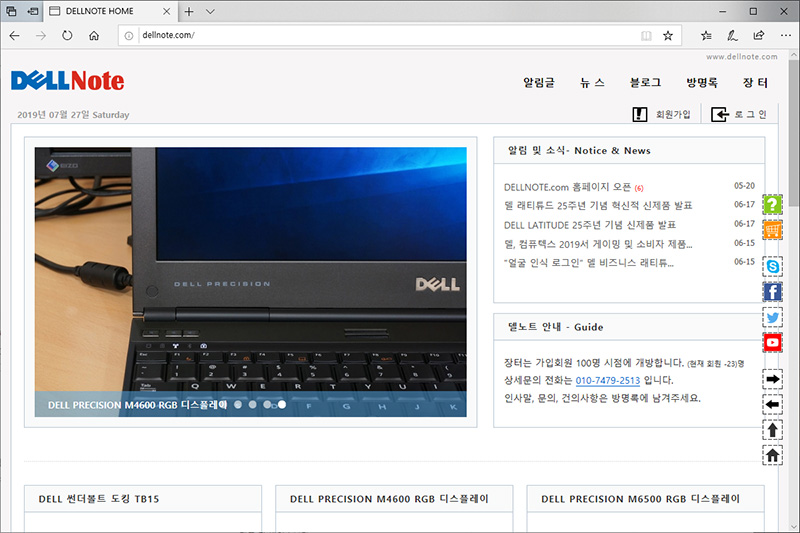
Task: Click the Twitter sidebar icon
Action: point(772,317)
